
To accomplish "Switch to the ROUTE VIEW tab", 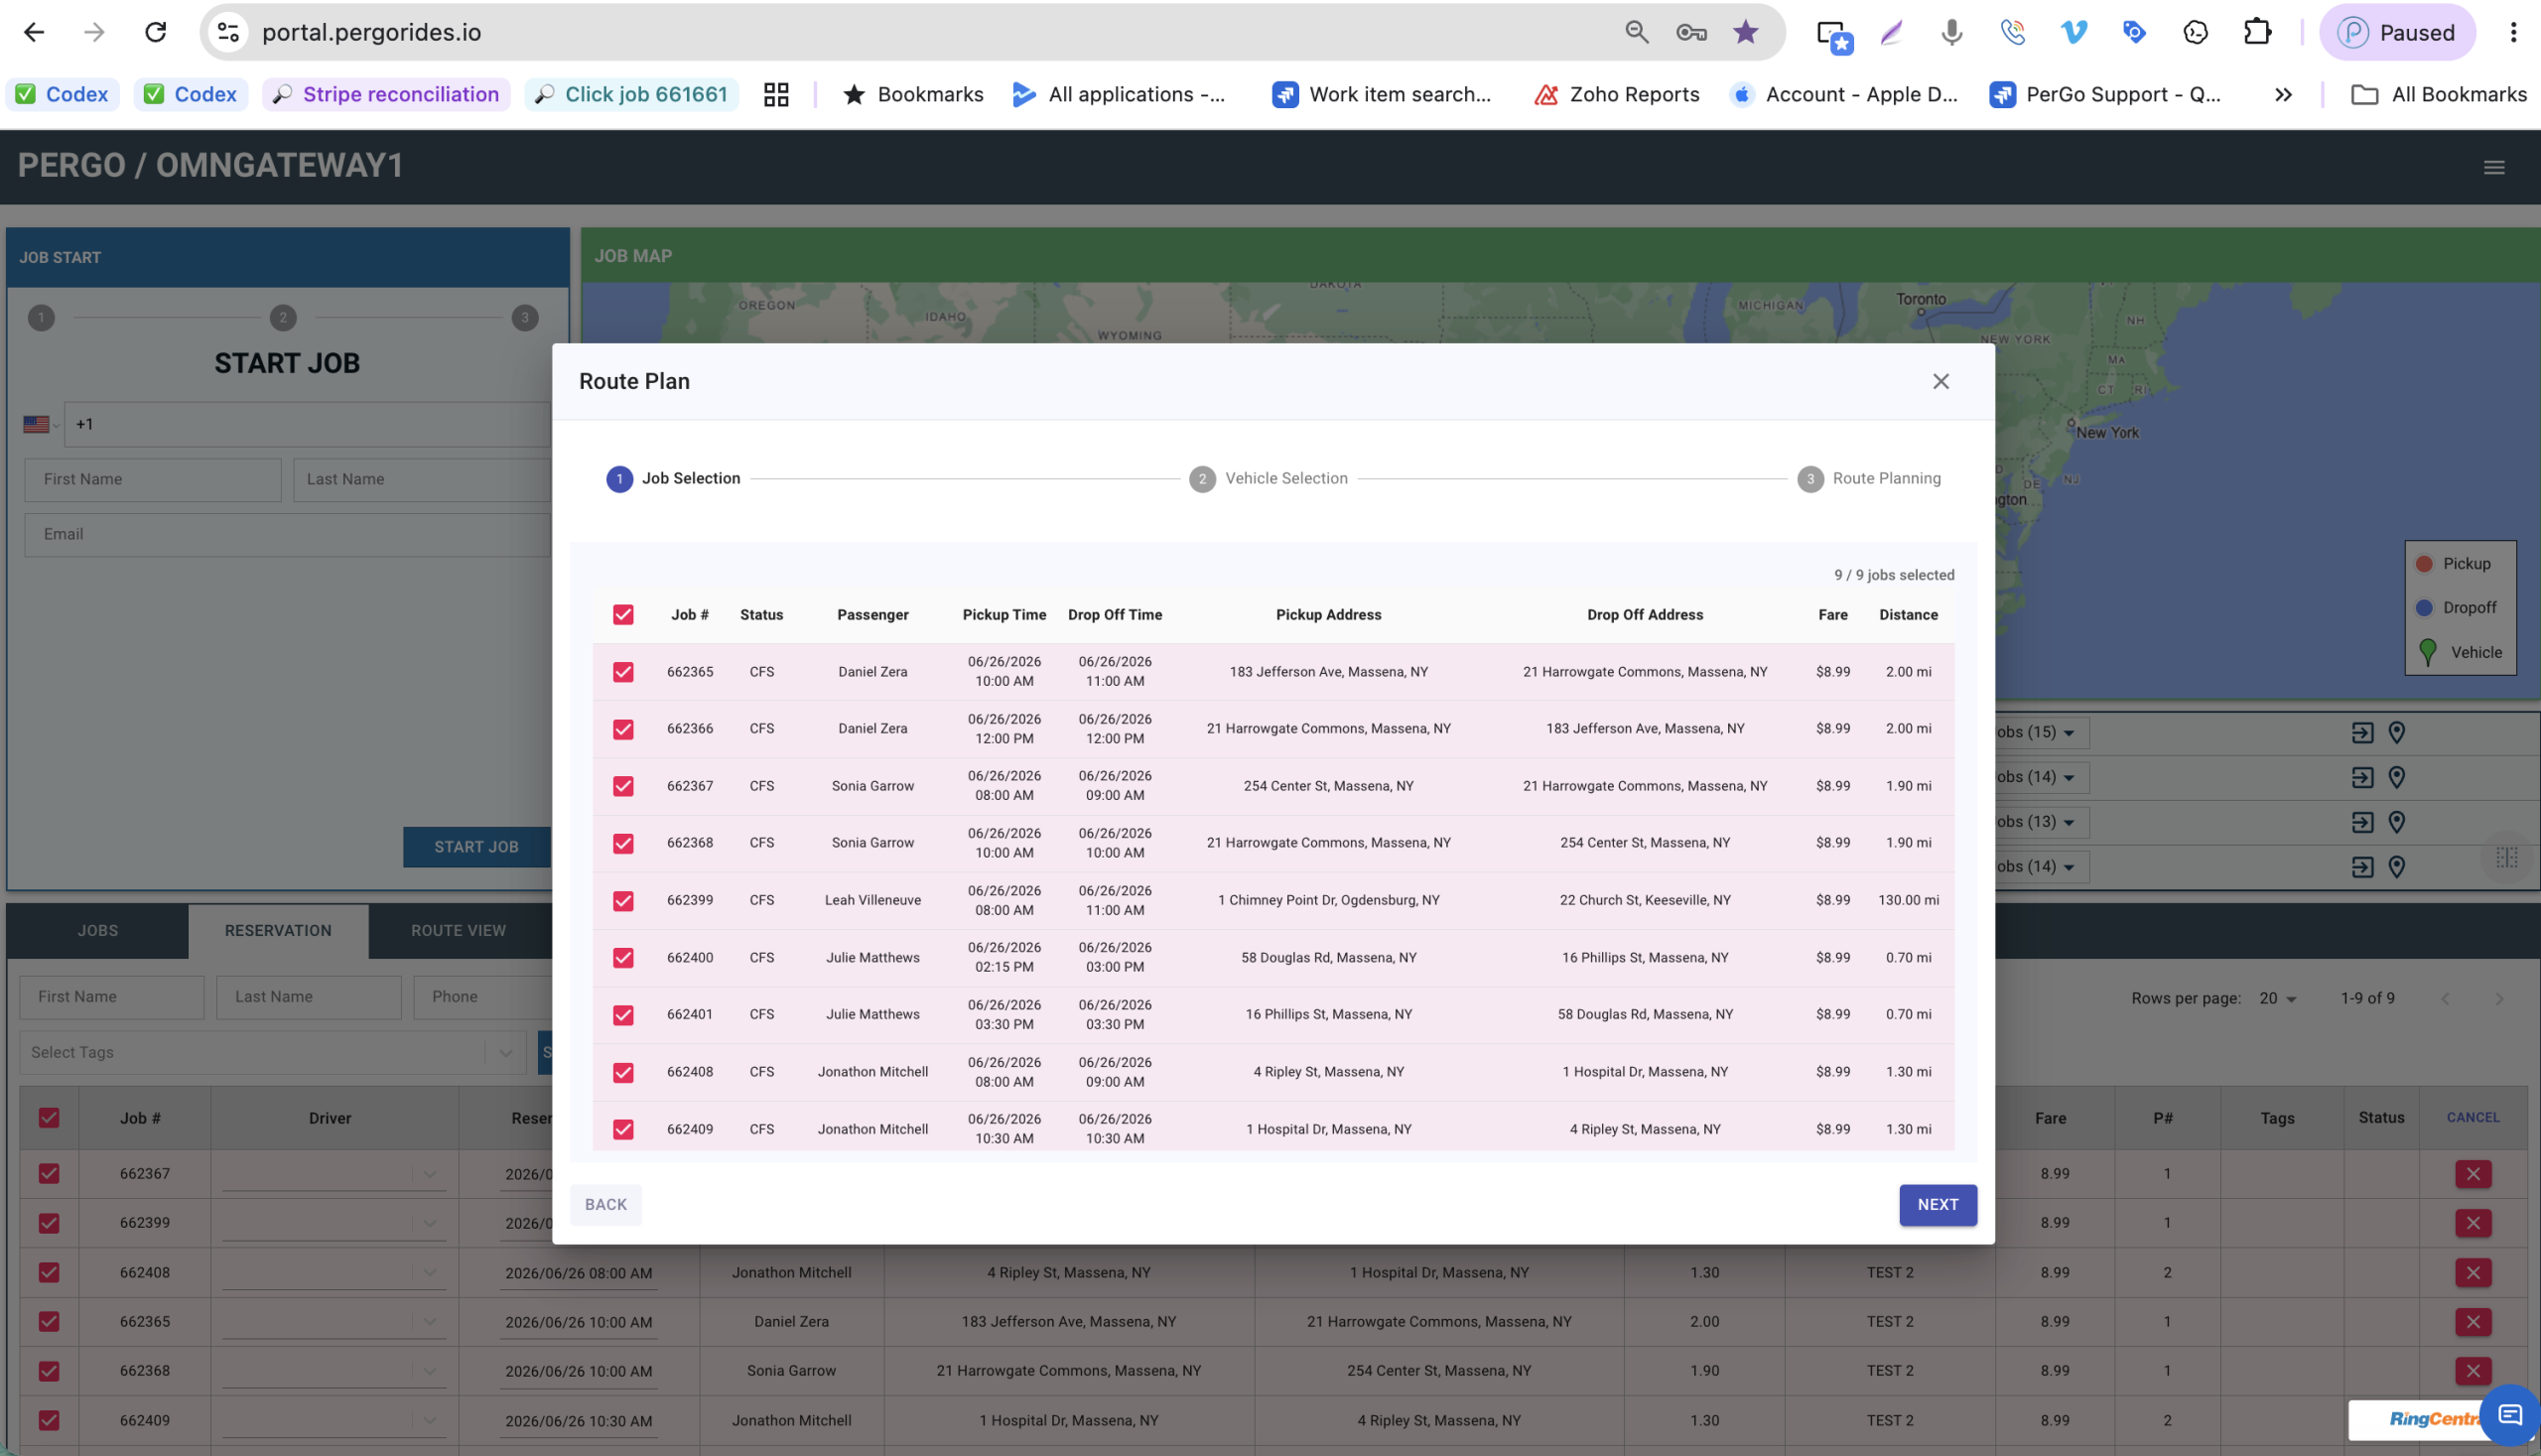I will [459, 931].
